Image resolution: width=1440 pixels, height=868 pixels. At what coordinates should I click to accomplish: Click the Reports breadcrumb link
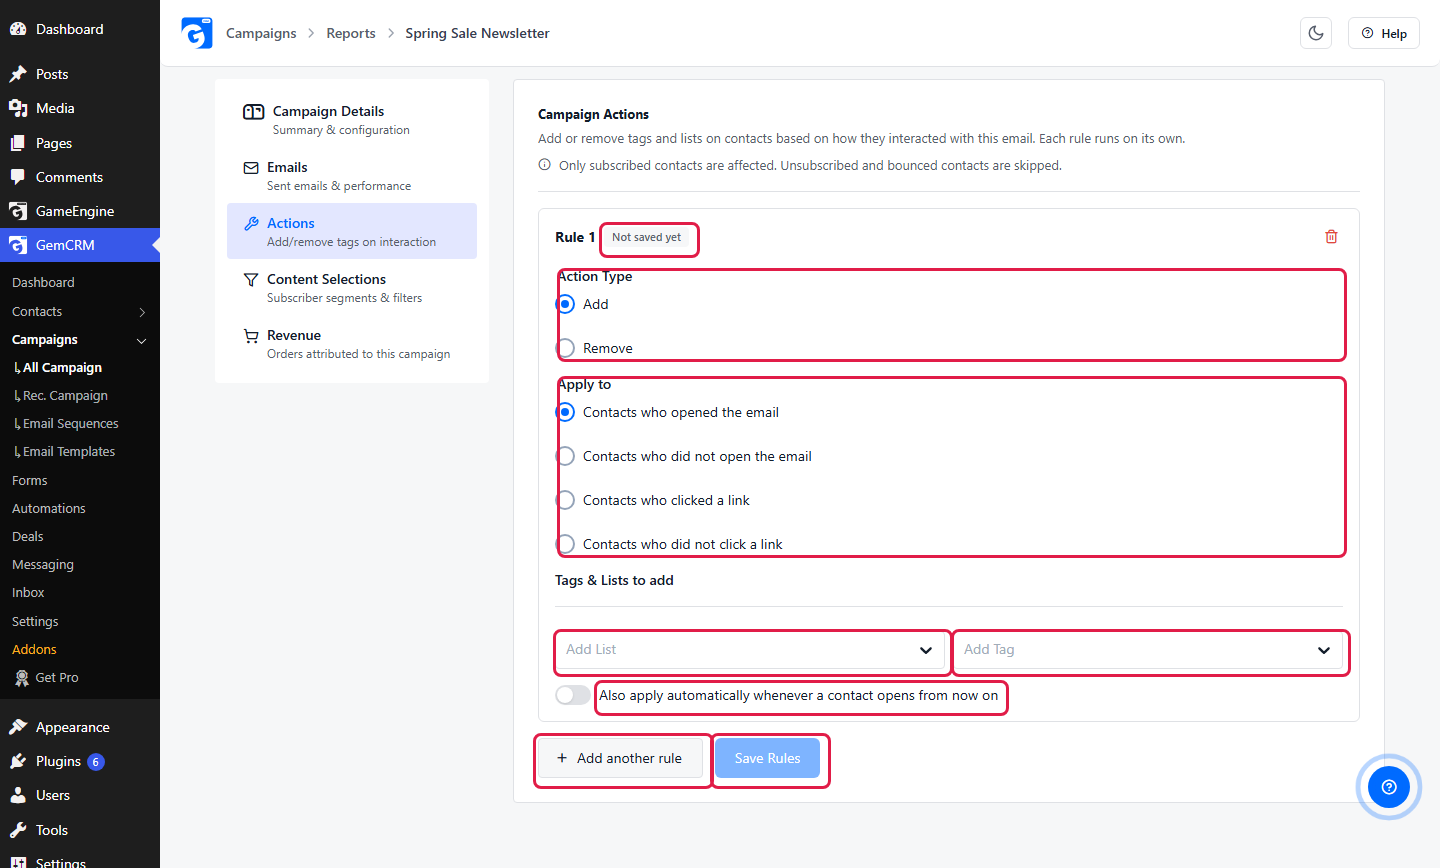[x=351, y=33]
